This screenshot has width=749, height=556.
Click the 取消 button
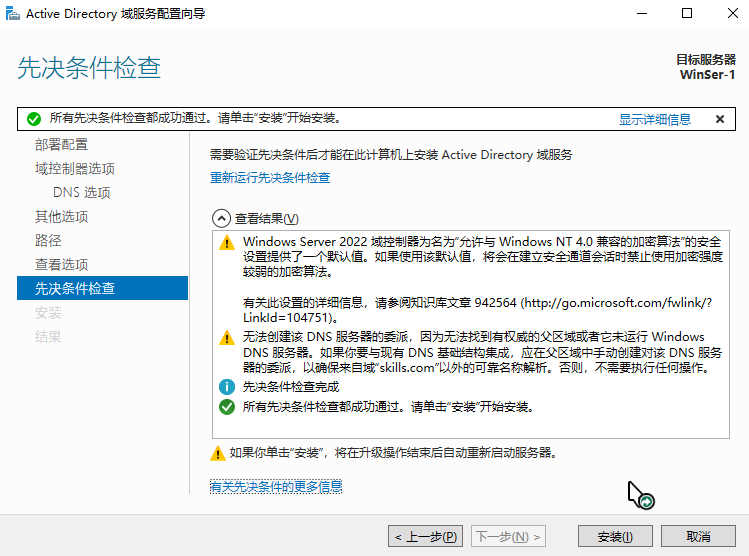698,536
